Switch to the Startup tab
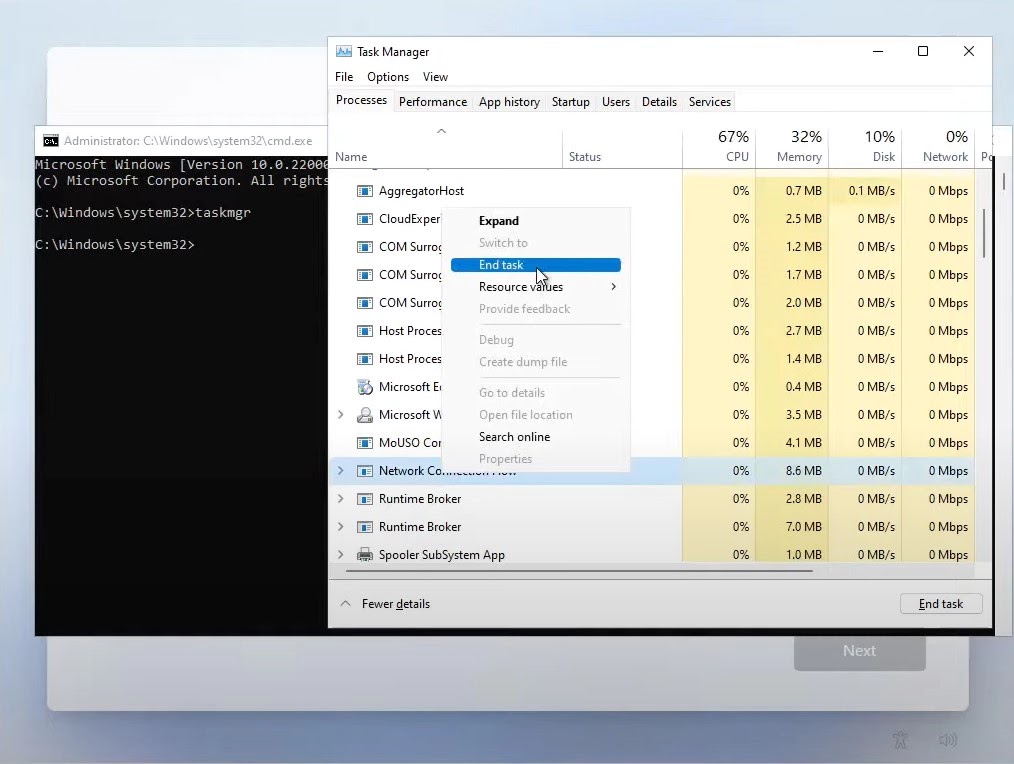The width and height of the screenshot is (1014, 764). (570, 102)
